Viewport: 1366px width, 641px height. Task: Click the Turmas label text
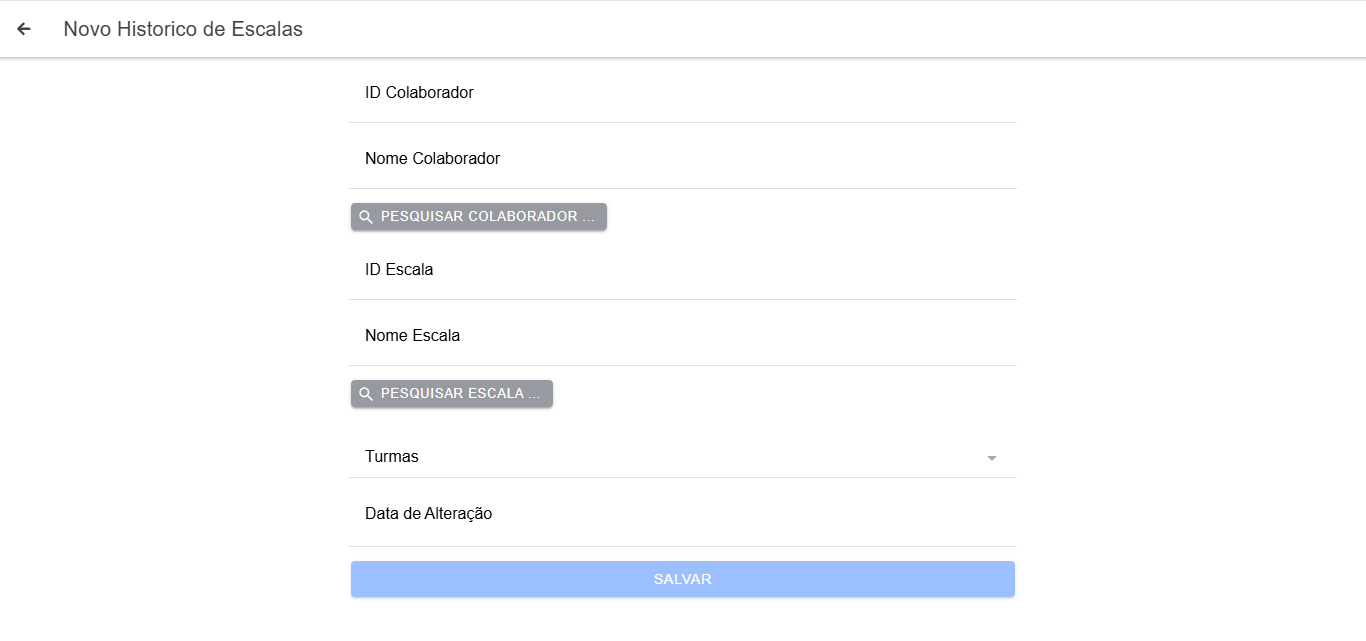click(392, 457)
